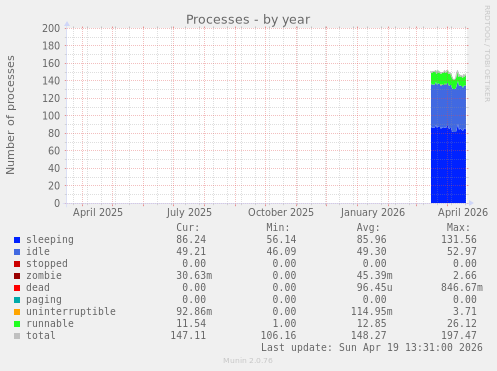The image size is (497, 371).
Task: Click zombie average value 45.39m
Action: pos(374,275)
